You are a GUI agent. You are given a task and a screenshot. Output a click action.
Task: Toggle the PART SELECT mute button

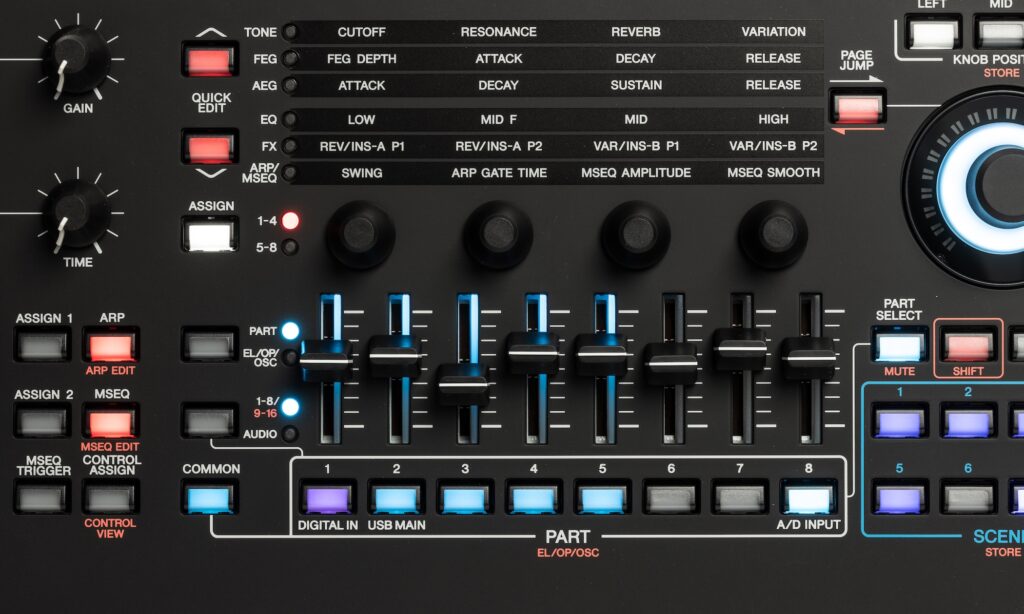(898, 346)
